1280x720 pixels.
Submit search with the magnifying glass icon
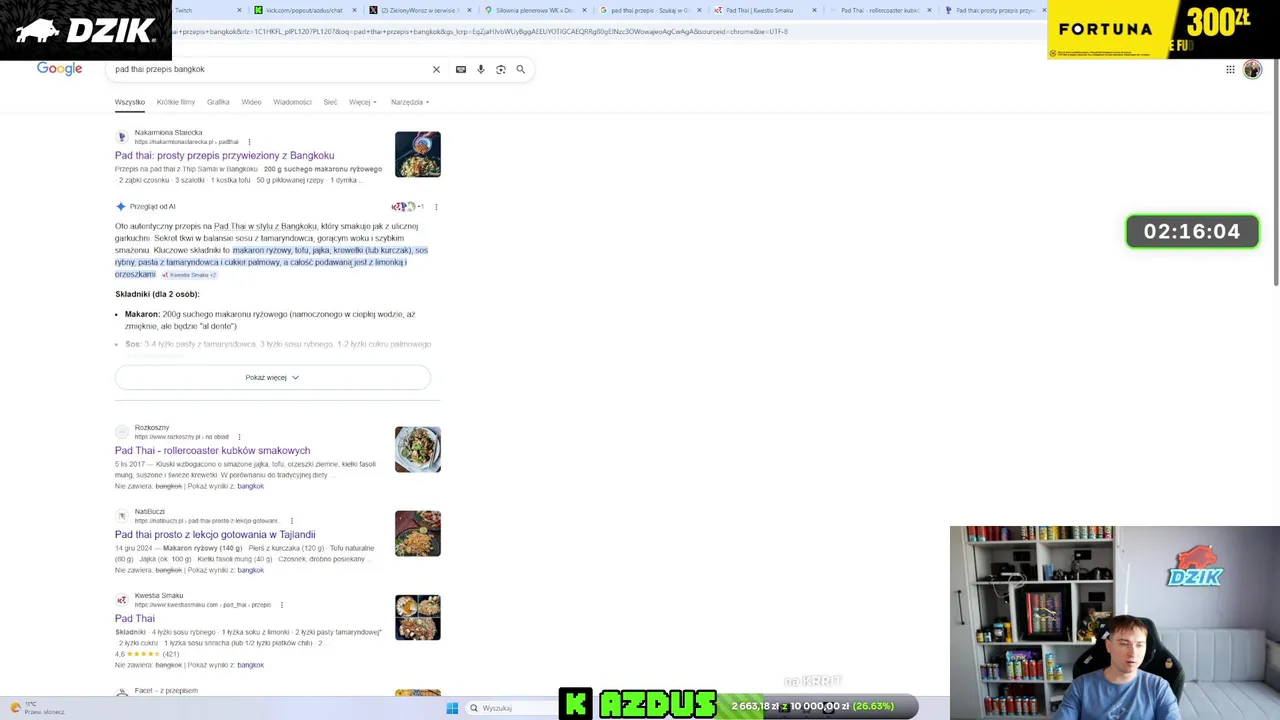pyautogui.click(x=520, y=69)
